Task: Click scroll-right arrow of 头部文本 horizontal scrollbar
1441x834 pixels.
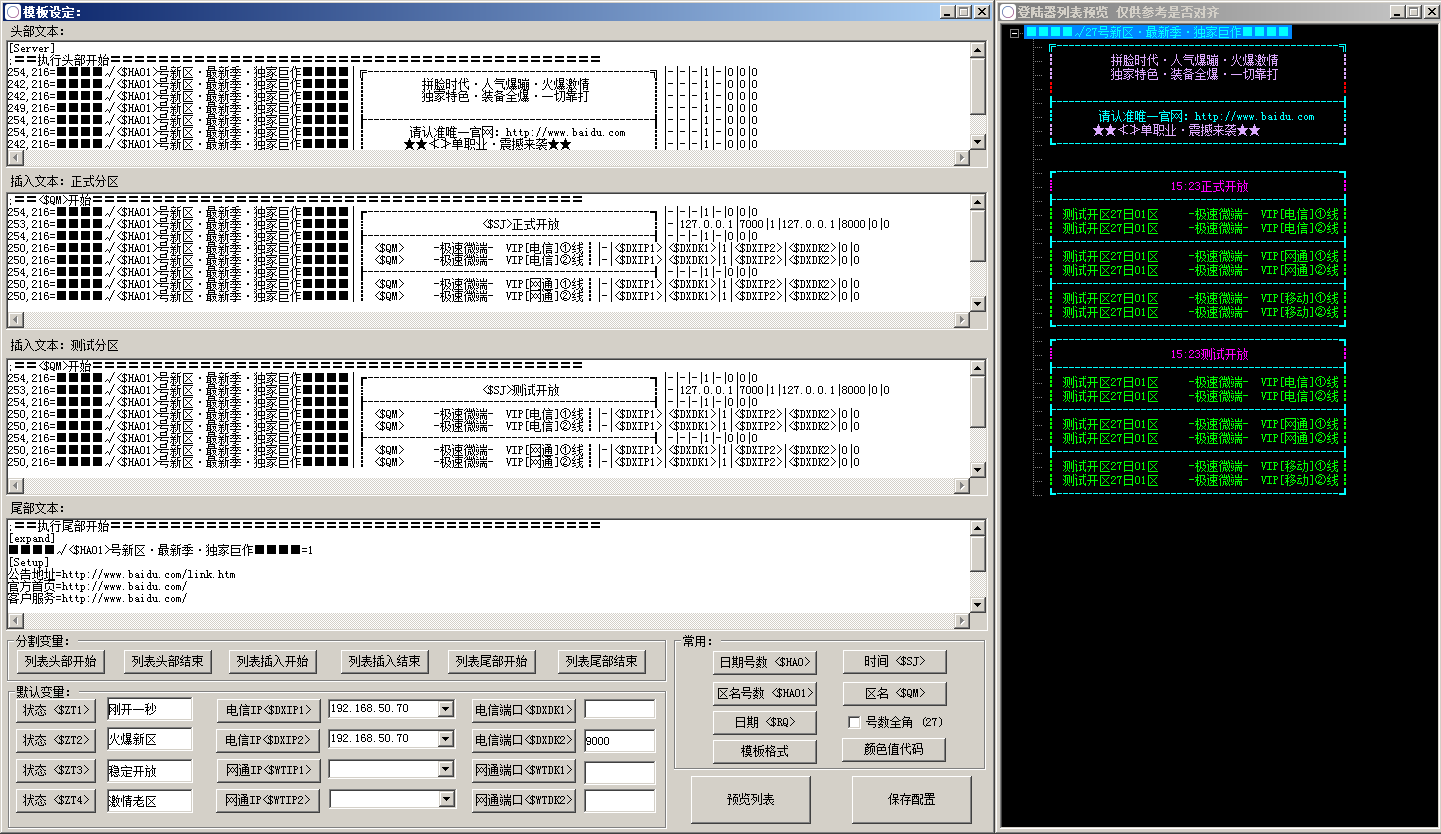Action: tap(963, 157)
